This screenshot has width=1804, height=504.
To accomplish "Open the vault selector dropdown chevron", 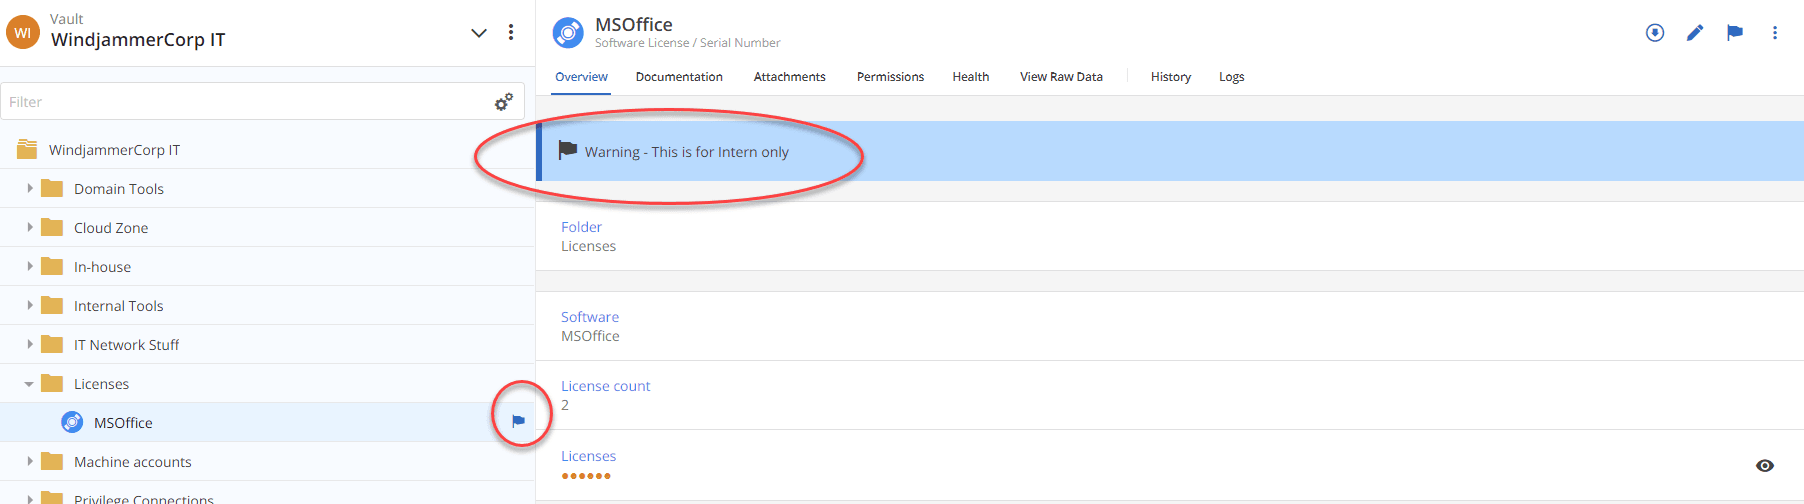I will tap(479, 33).
